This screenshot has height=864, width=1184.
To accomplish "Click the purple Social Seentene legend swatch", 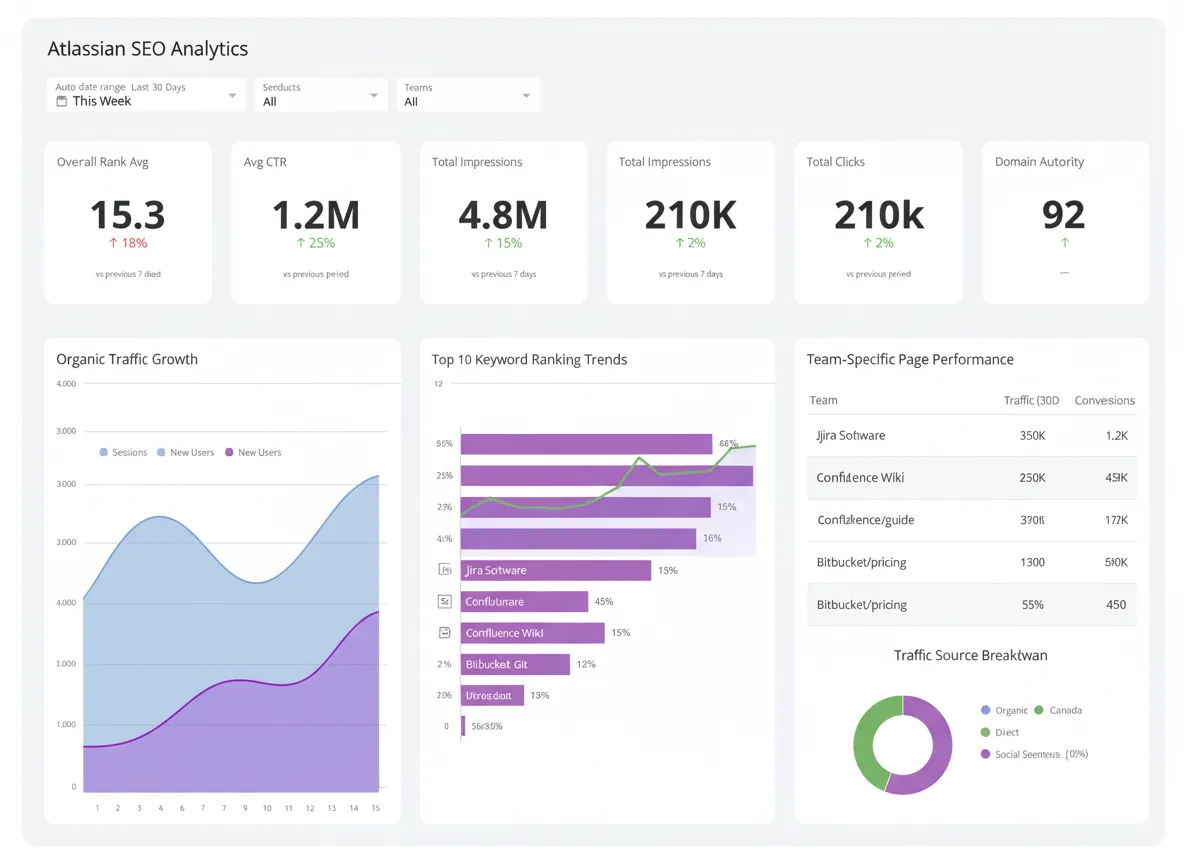I will (988, 754).
